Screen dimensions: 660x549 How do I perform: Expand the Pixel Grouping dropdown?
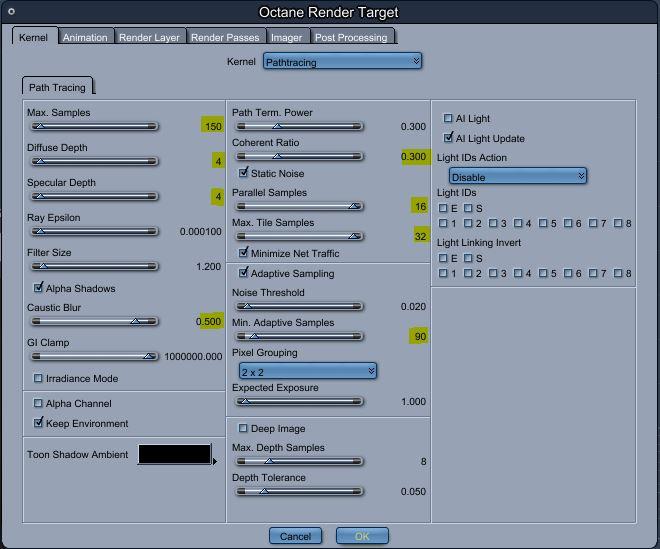[308, 371]
